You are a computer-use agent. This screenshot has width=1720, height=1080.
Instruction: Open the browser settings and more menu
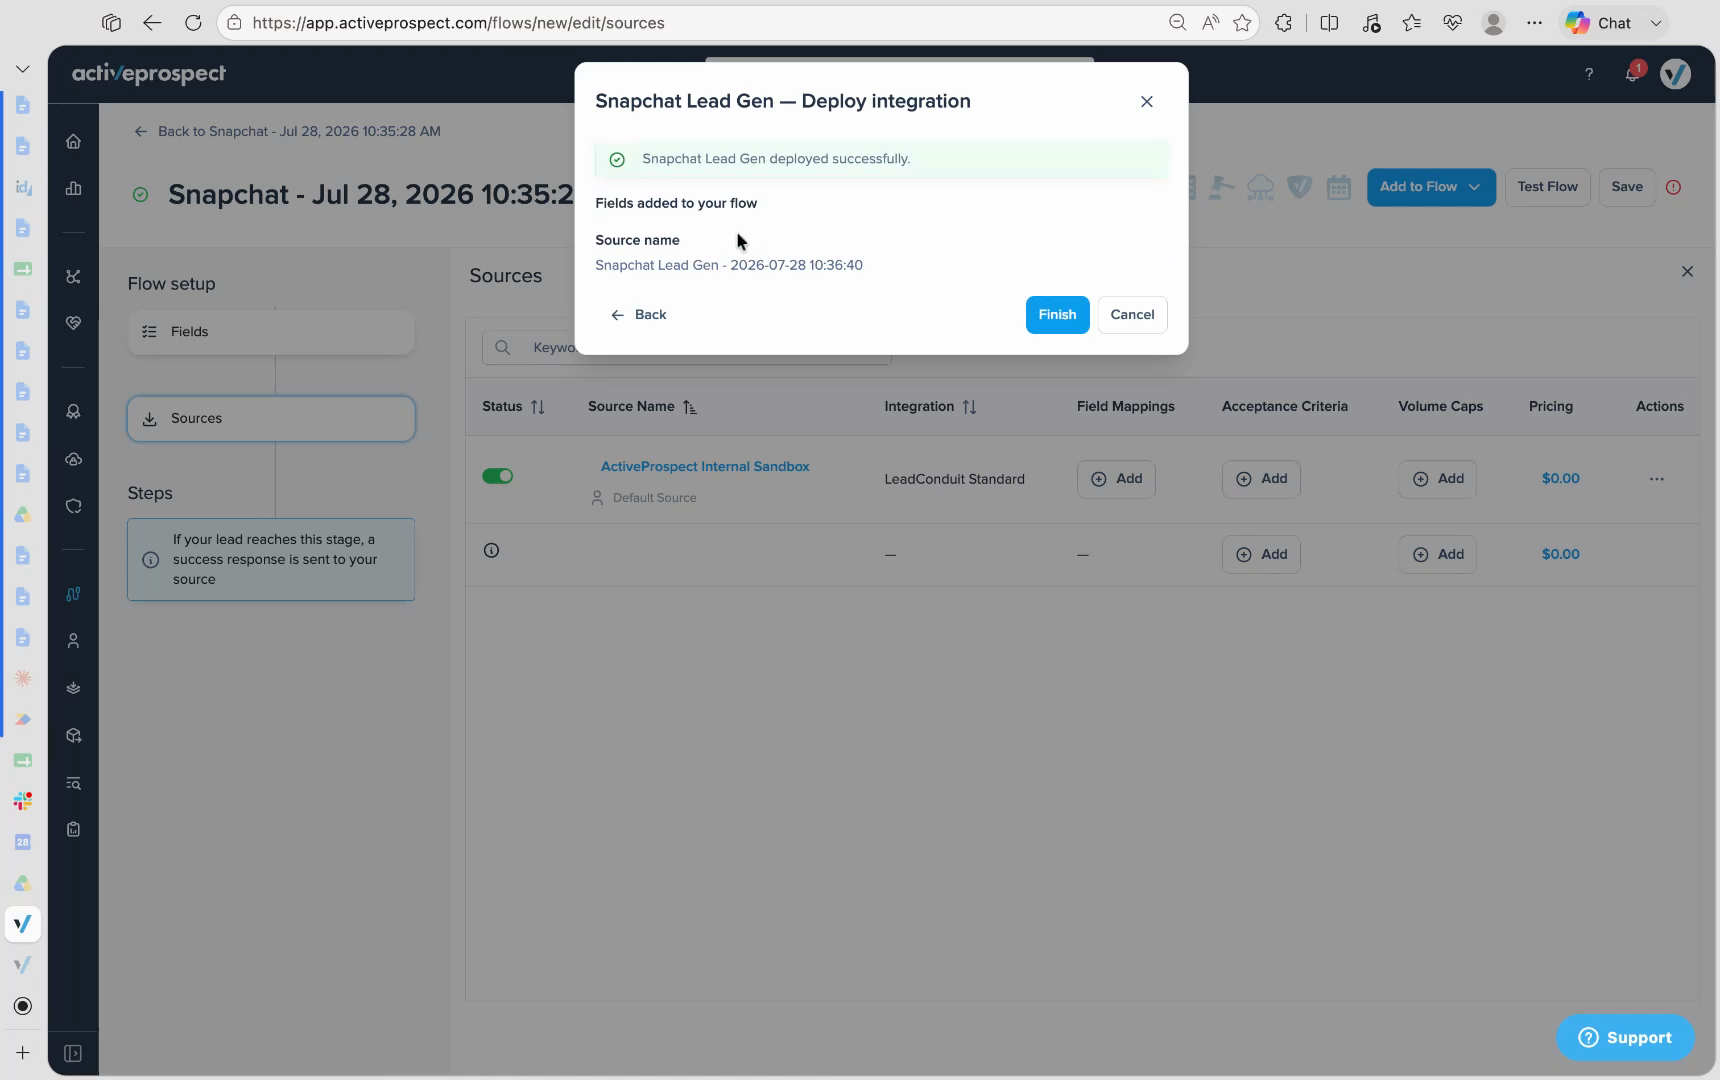point(1534,23)
